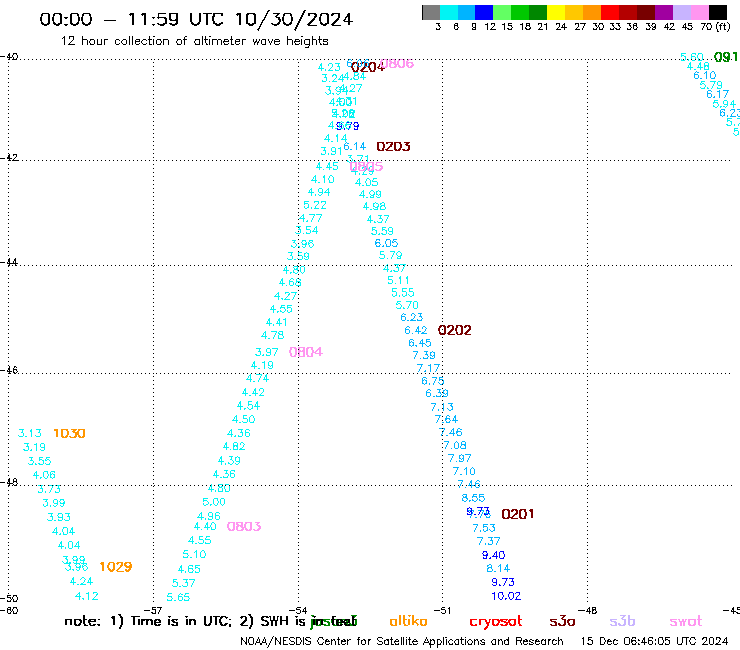Click the 'swot' satellite legend label
Image resolution: width=740 pixels, height=650 pixels.
[x=686, y=622]
